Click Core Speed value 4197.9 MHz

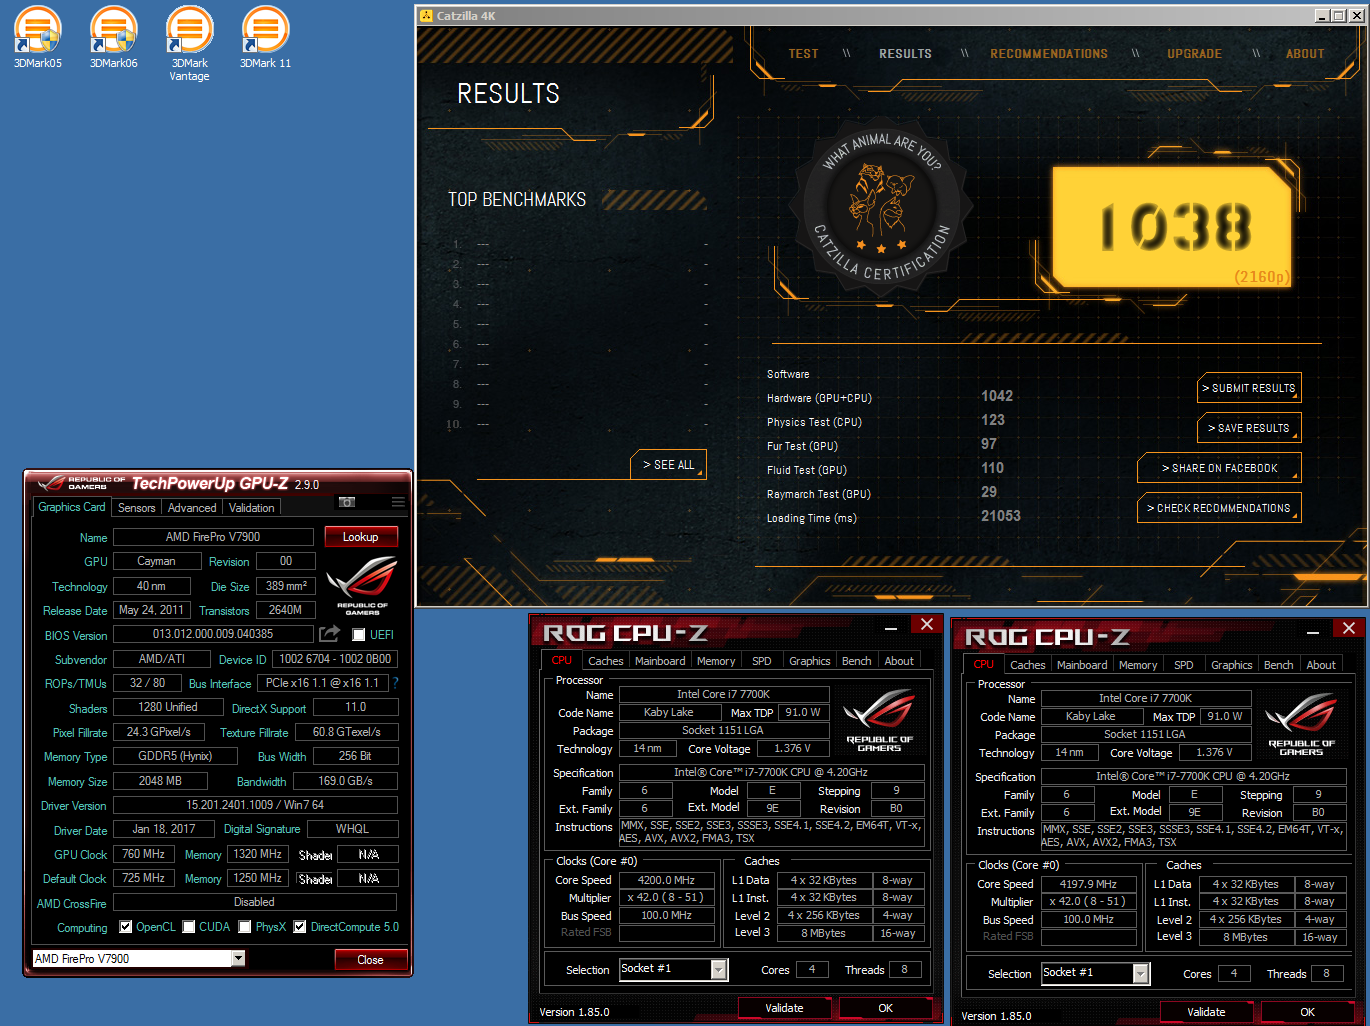pyautogui.click(x=1089, y=884)
